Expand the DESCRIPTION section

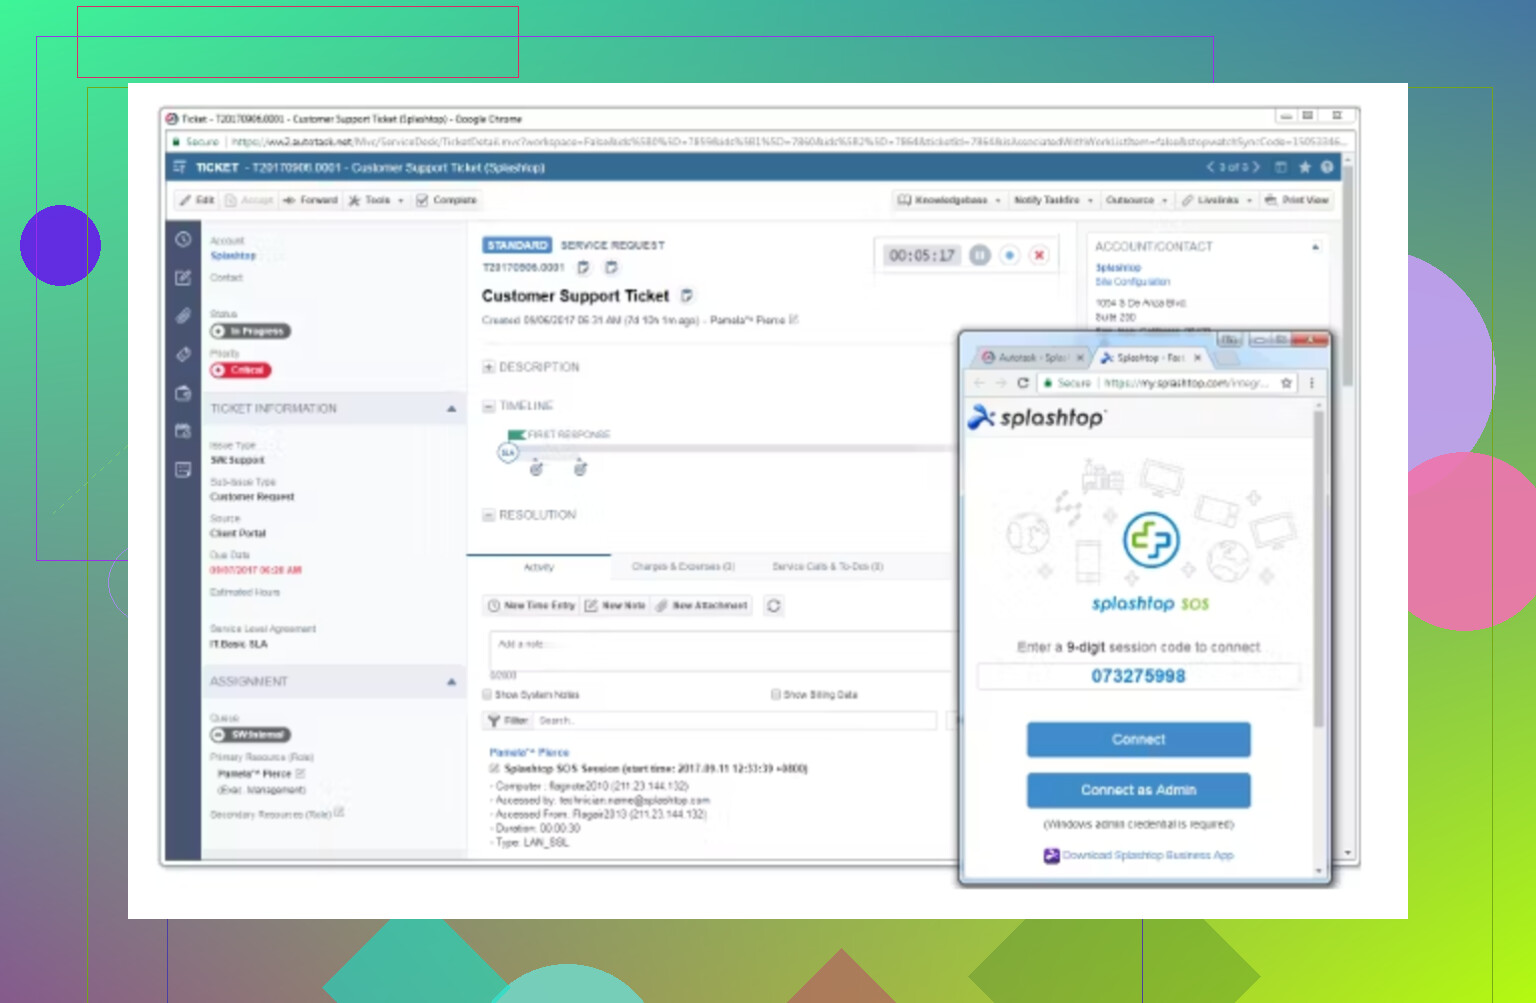489,367
